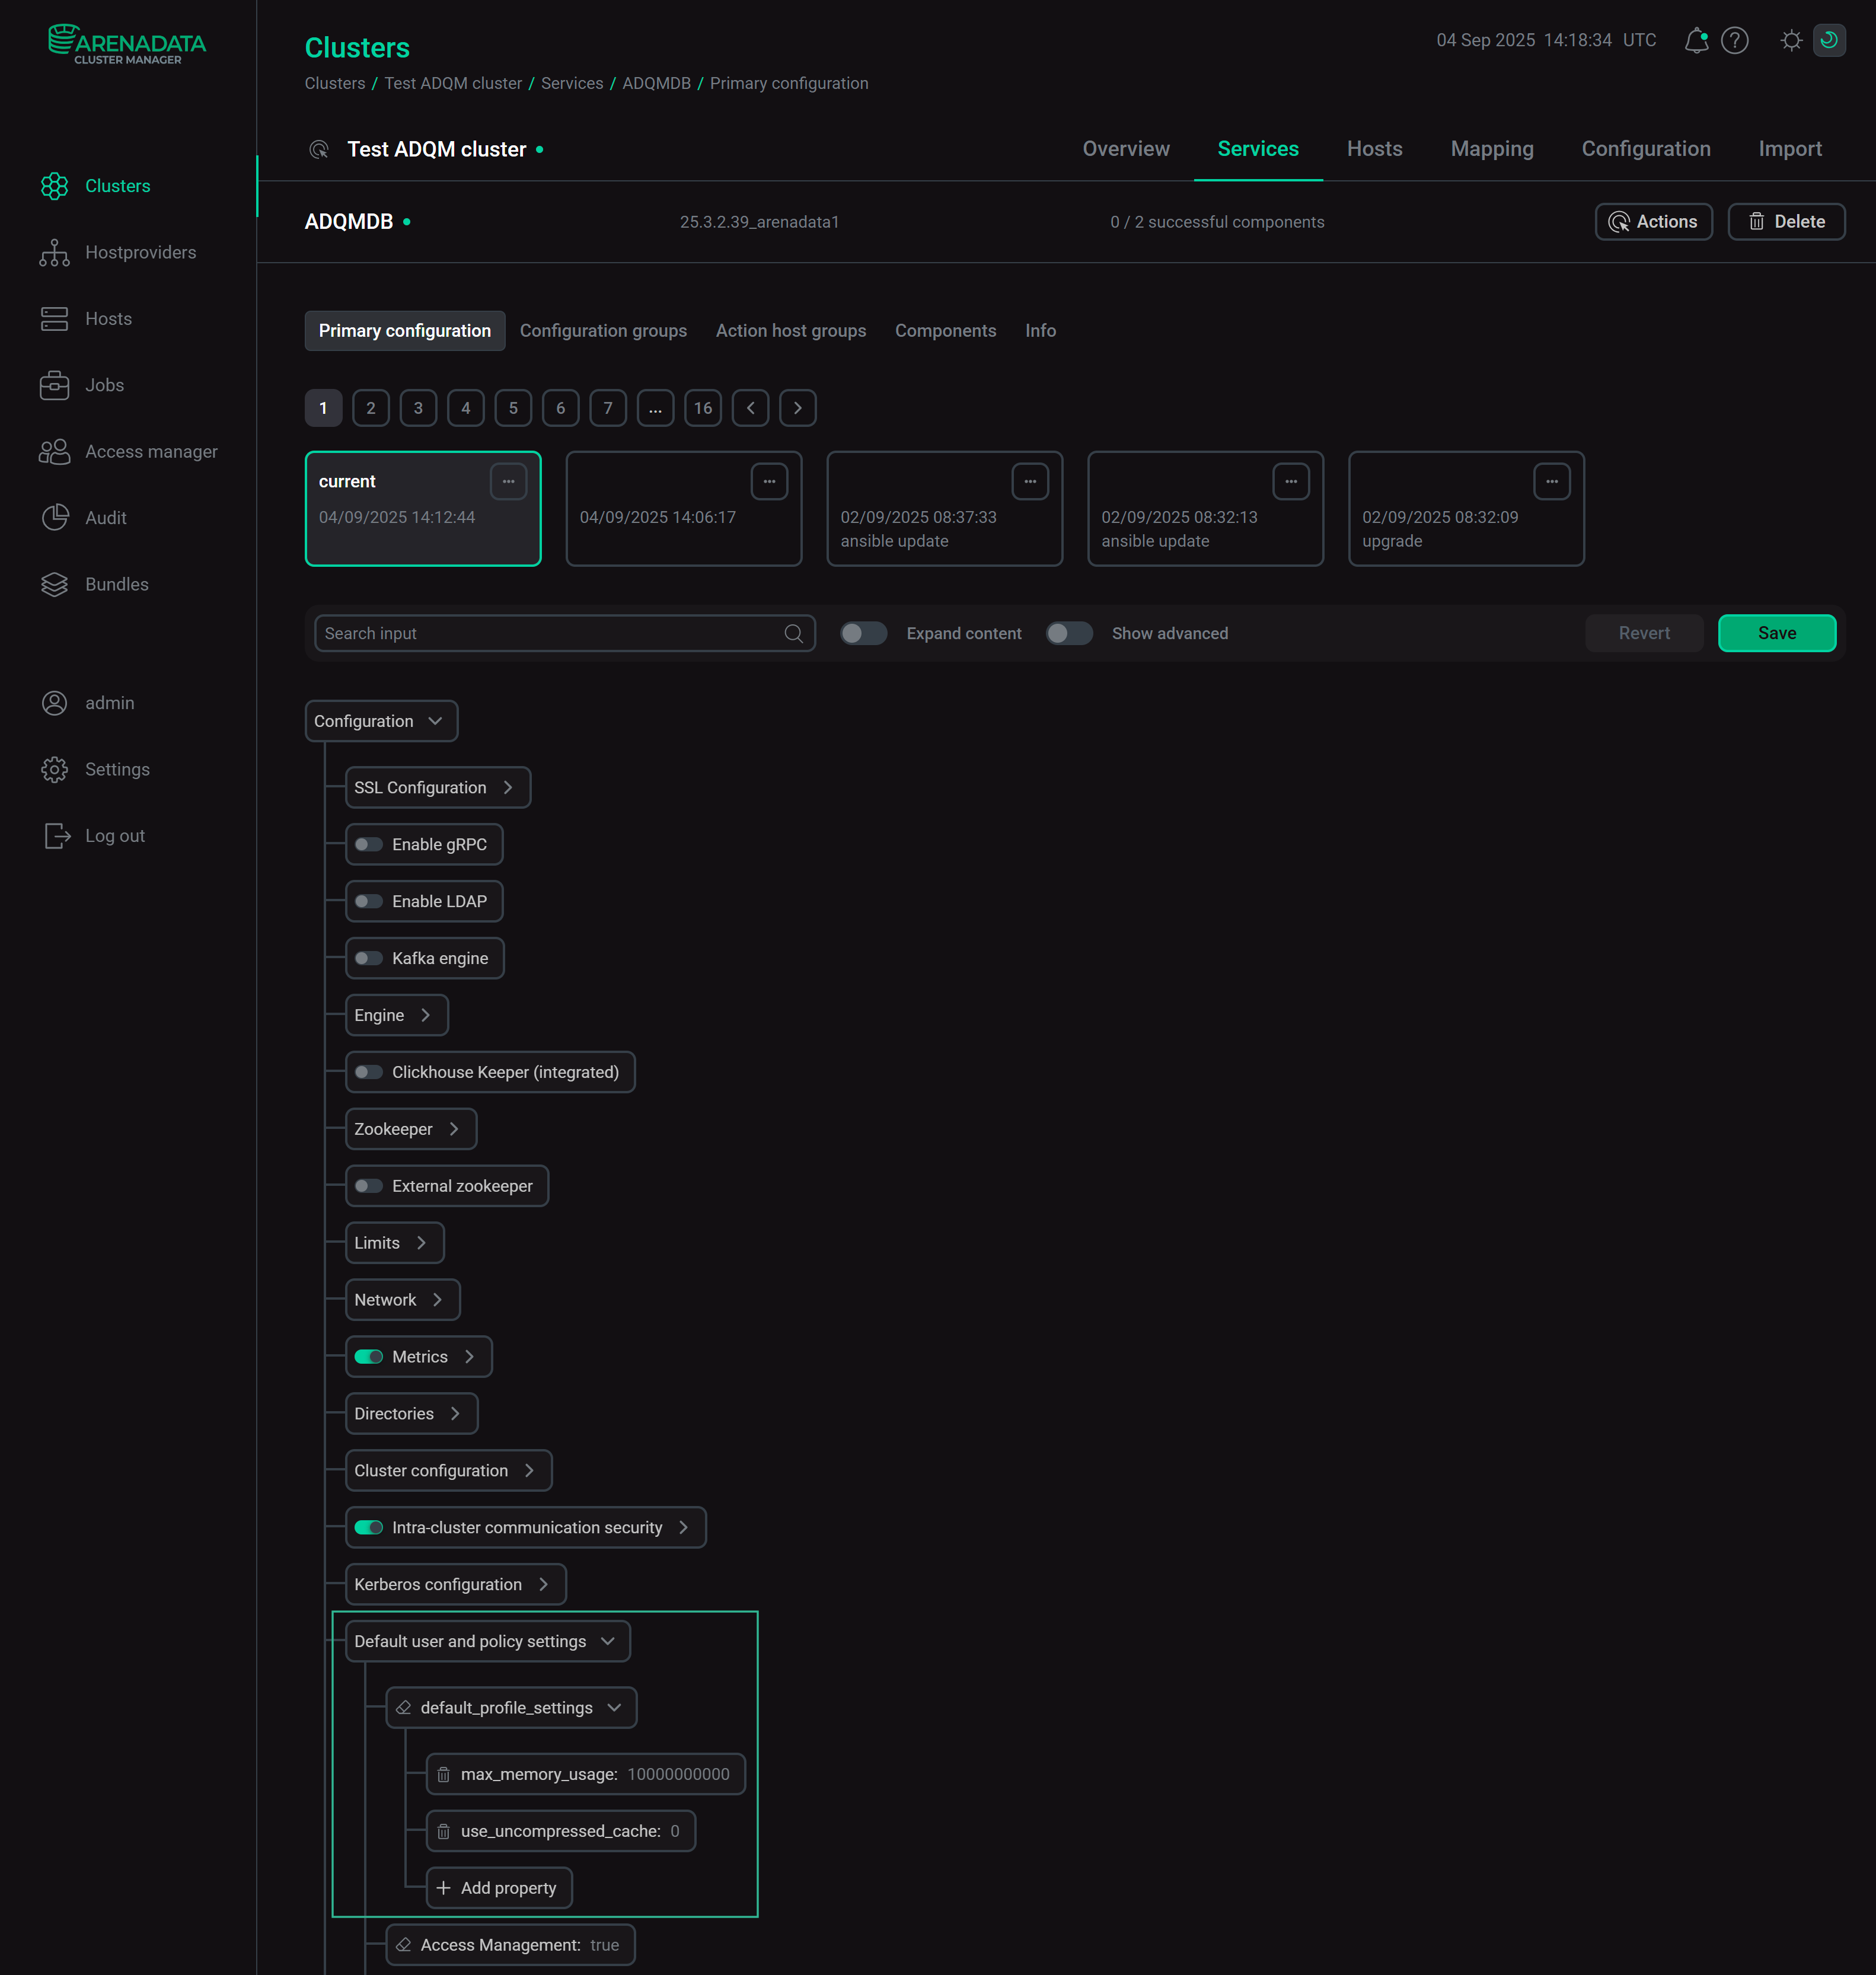Viewport: 1876px width, 1975px height.
Task: Select the Audit sidebar icon
Action: [x=55, y=518]
